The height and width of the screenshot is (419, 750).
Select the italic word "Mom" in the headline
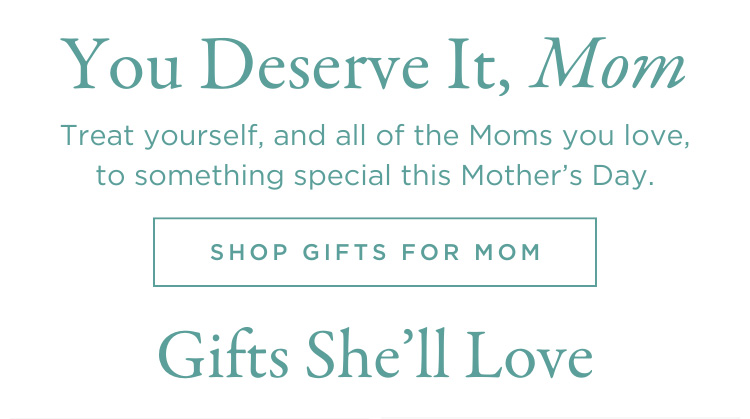click(x=607, y=64)
